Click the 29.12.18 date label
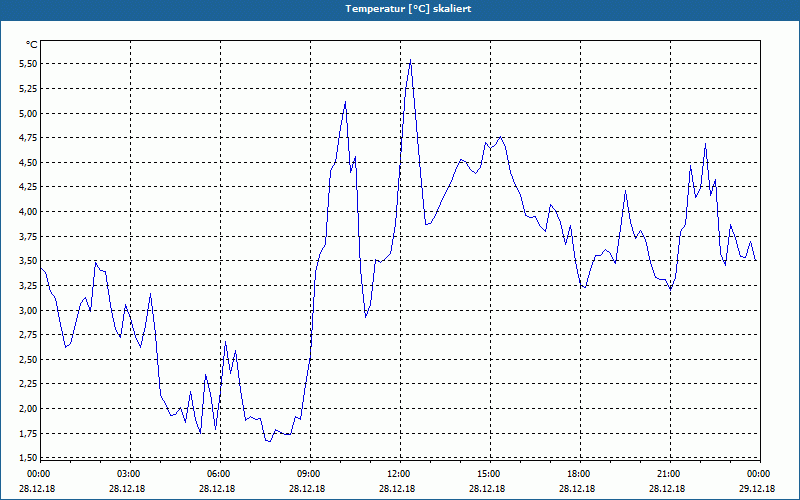The width and height of the screenshot is (800, 500). (757, 489)
